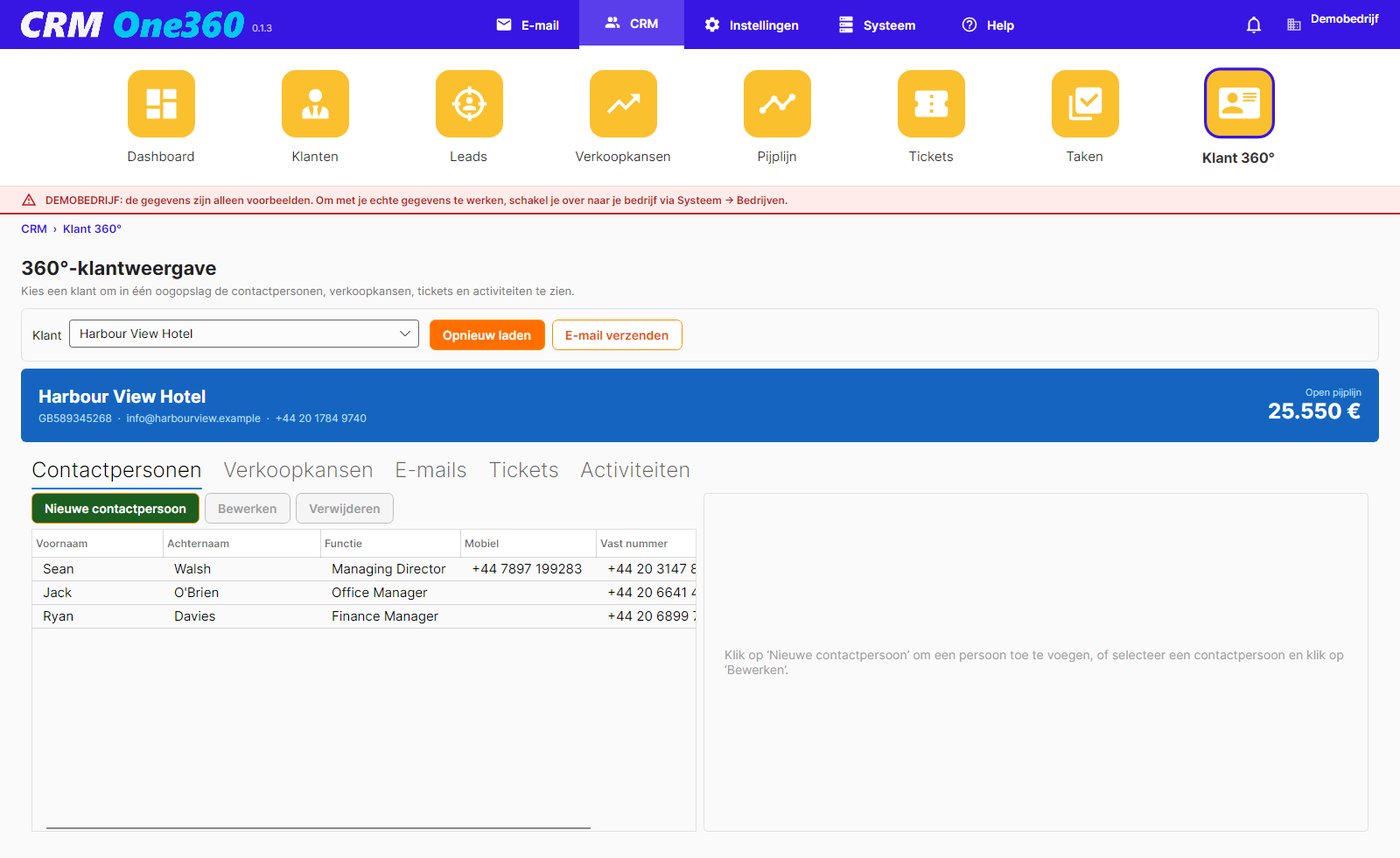Expand the Klant dropdown selector
This screenshot has width=1400, height=858.
(244, 334)
